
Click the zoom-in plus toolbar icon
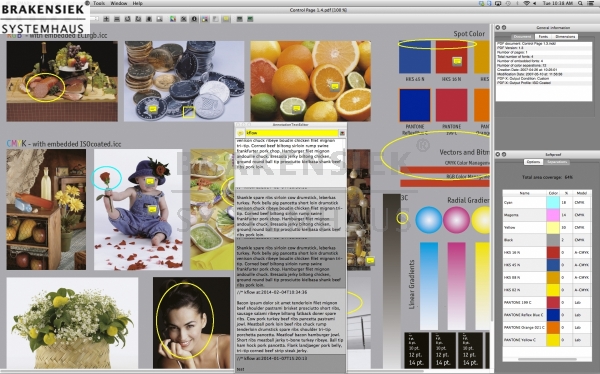pyautogui.click(x=106, y=19)
